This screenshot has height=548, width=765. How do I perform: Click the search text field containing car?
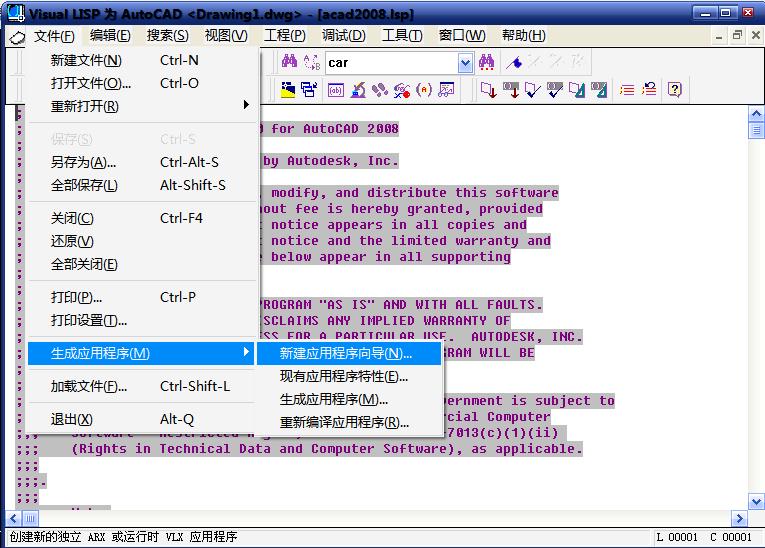[392, 63]
